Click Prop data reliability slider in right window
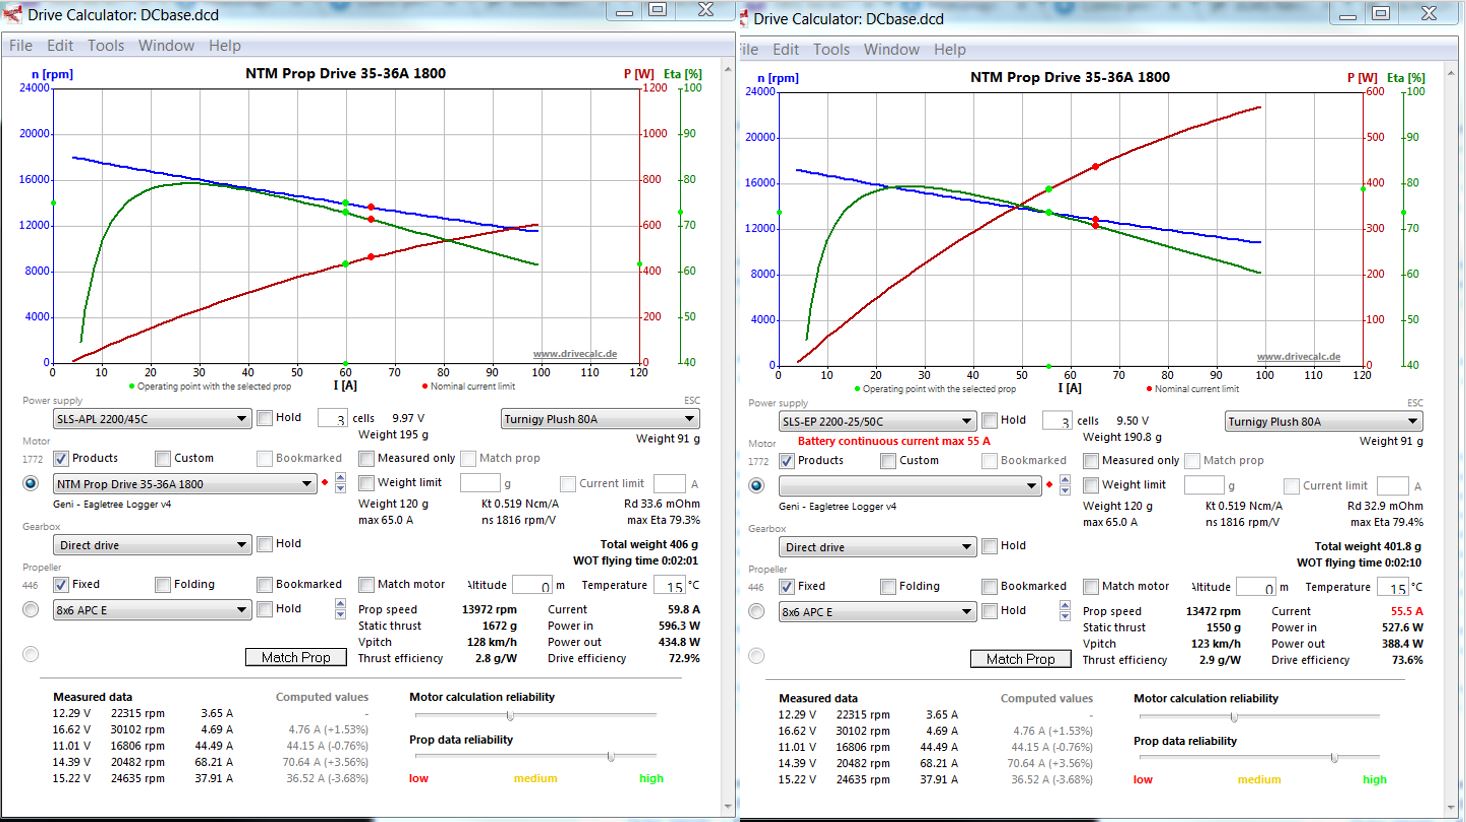1466x822 pixels. [x=1334, y=758]
